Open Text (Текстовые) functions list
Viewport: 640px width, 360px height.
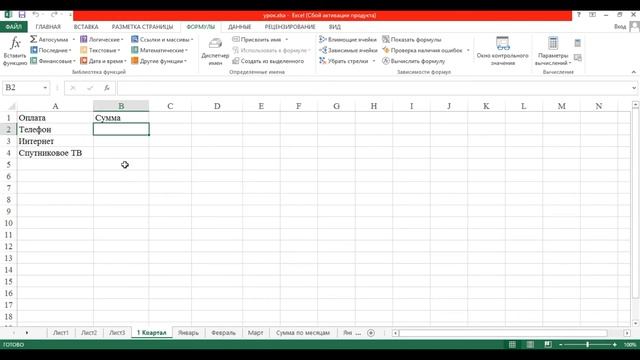[x=100, y=50]
